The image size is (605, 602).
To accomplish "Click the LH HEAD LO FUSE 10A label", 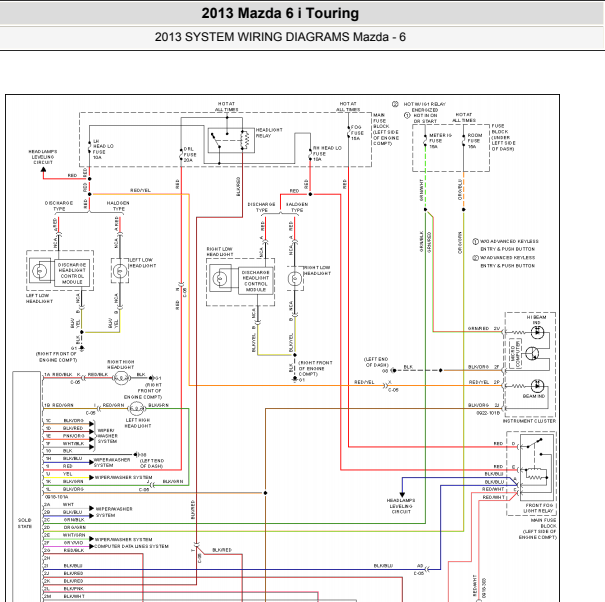I will (103, 149).
